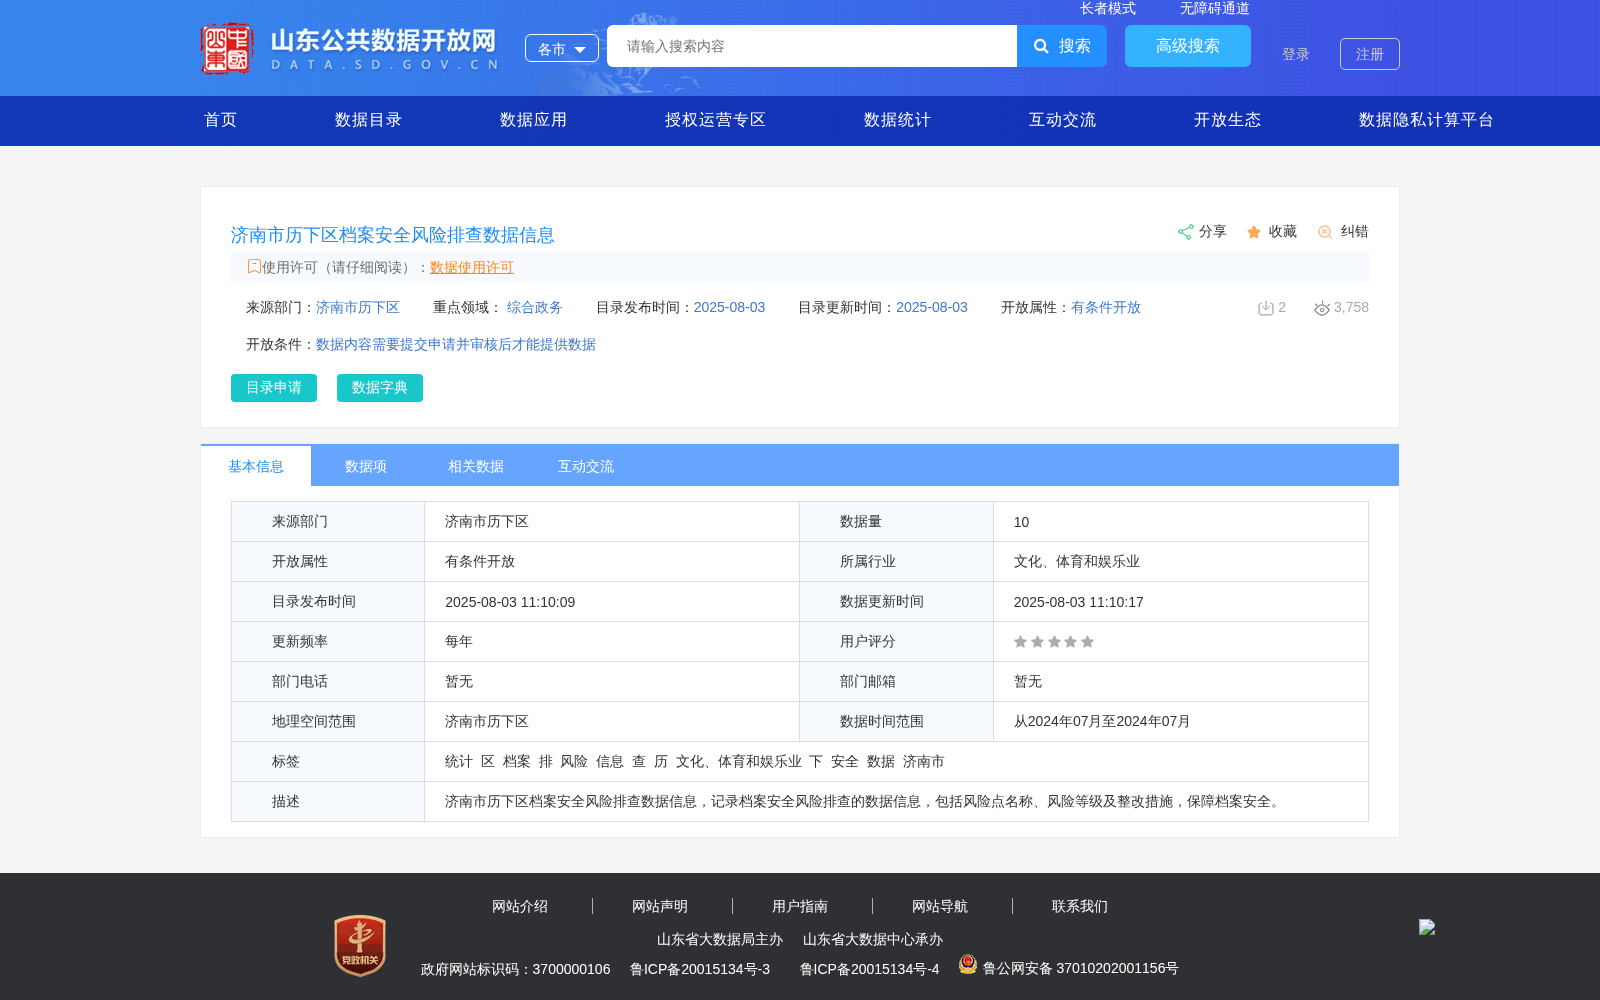Click 网站介绍 footer link
Image resolution: width=1600 pixels, height=1000 pixels.
(520, 906)
